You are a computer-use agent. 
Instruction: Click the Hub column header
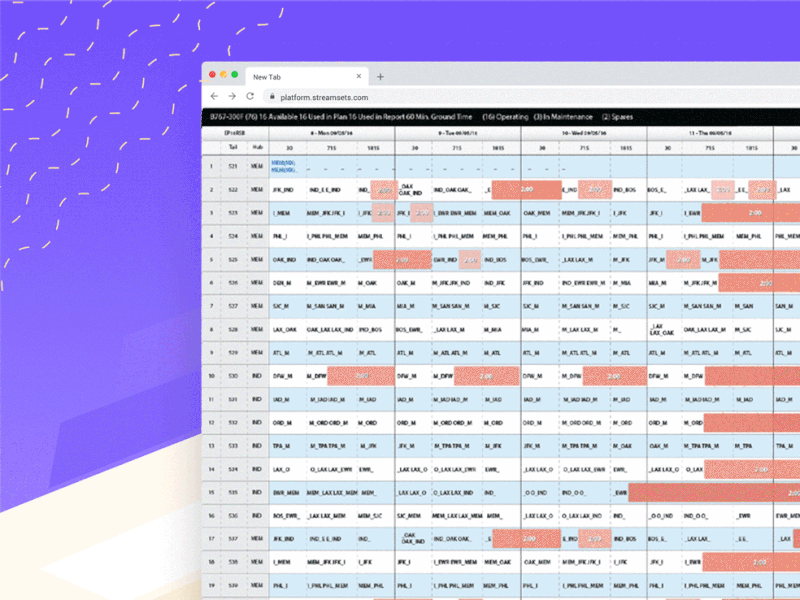(257, 147)
